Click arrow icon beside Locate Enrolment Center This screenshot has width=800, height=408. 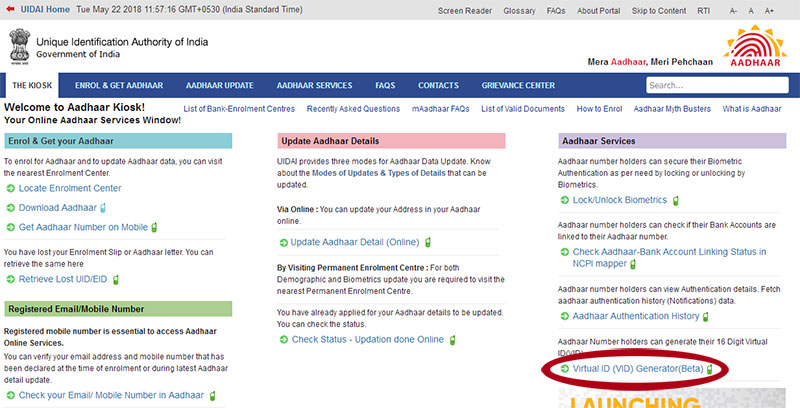11,188
